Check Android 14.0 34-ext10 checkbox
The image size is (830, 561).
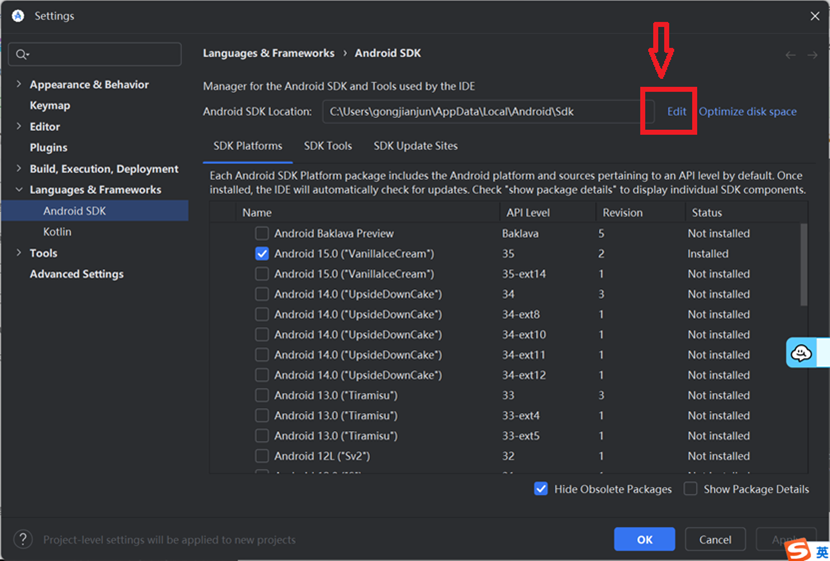click(x=261, y=334)
